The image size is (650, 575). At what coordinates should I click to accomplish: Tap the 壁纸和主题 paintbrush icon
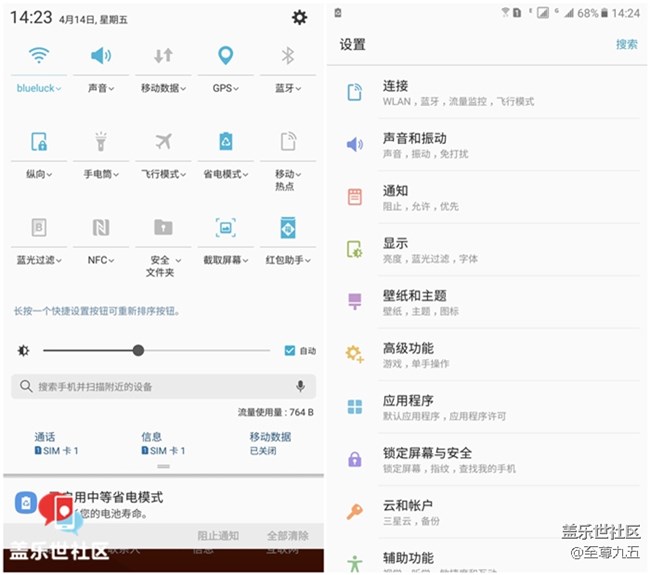tap(354, 301)
